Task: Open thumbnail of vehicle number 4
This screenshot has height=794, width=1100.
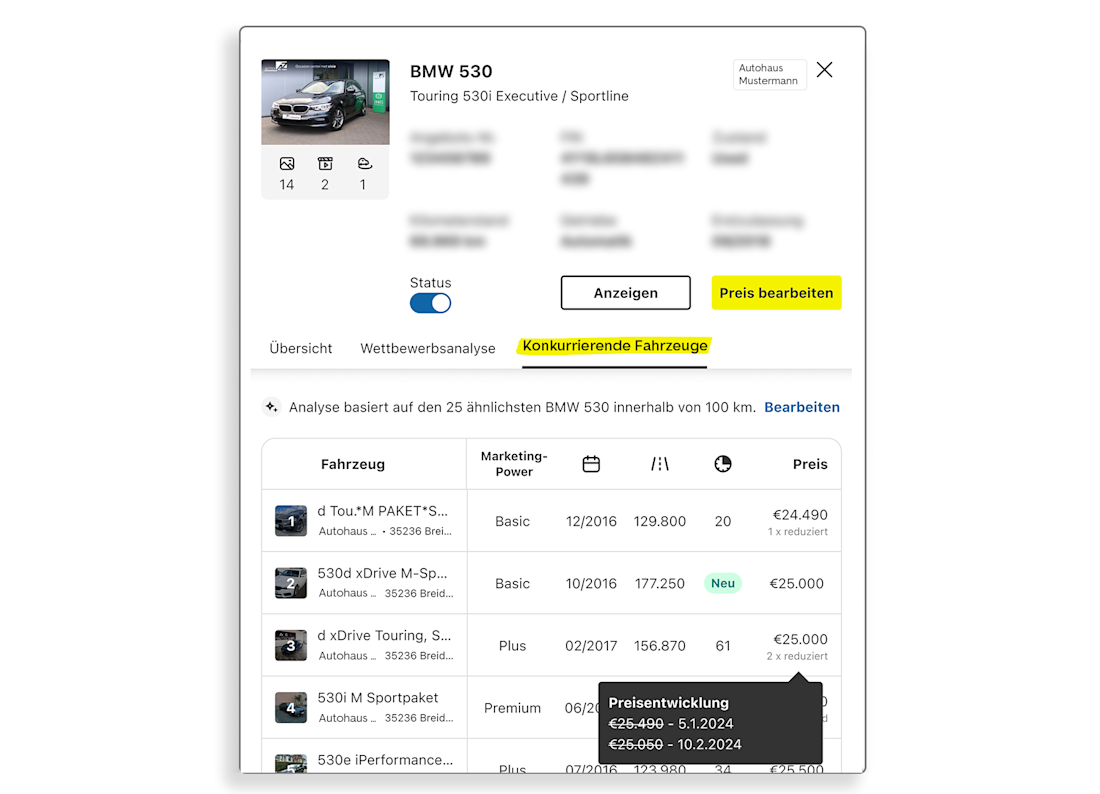Action: [x=290, y=708]
